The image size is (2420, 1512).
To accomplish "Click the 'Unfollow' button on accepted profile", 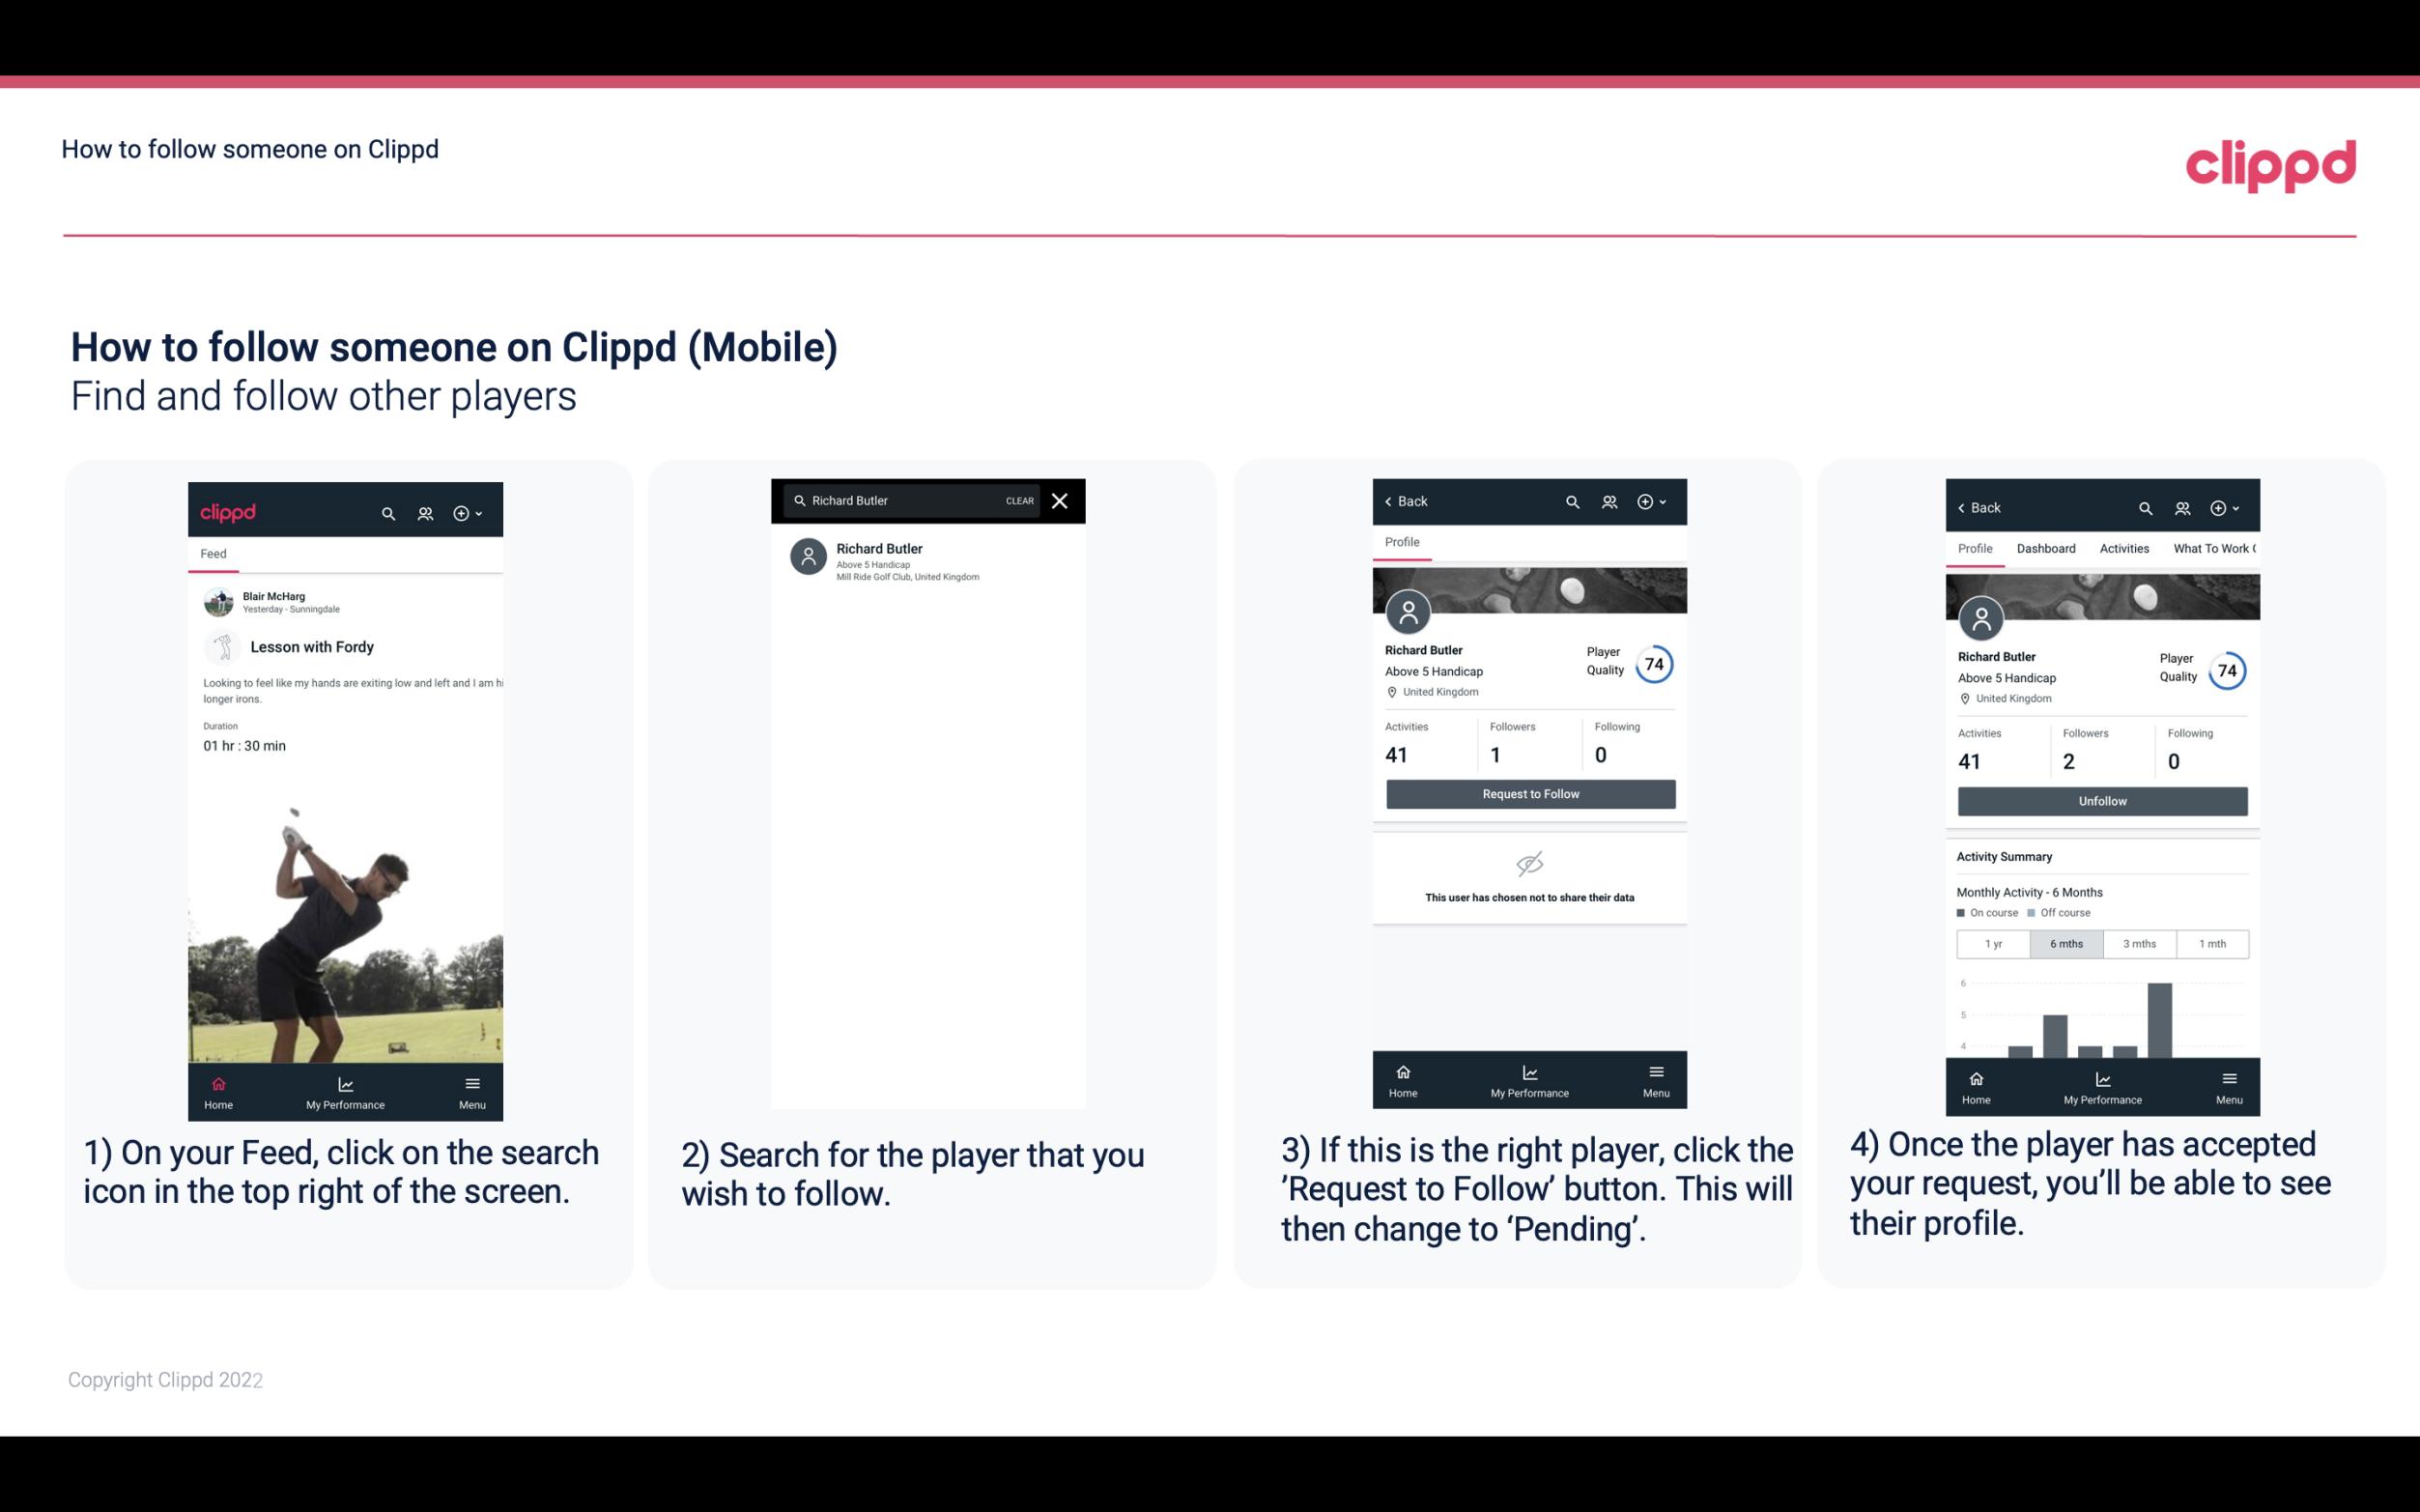I will point(2101,800).
